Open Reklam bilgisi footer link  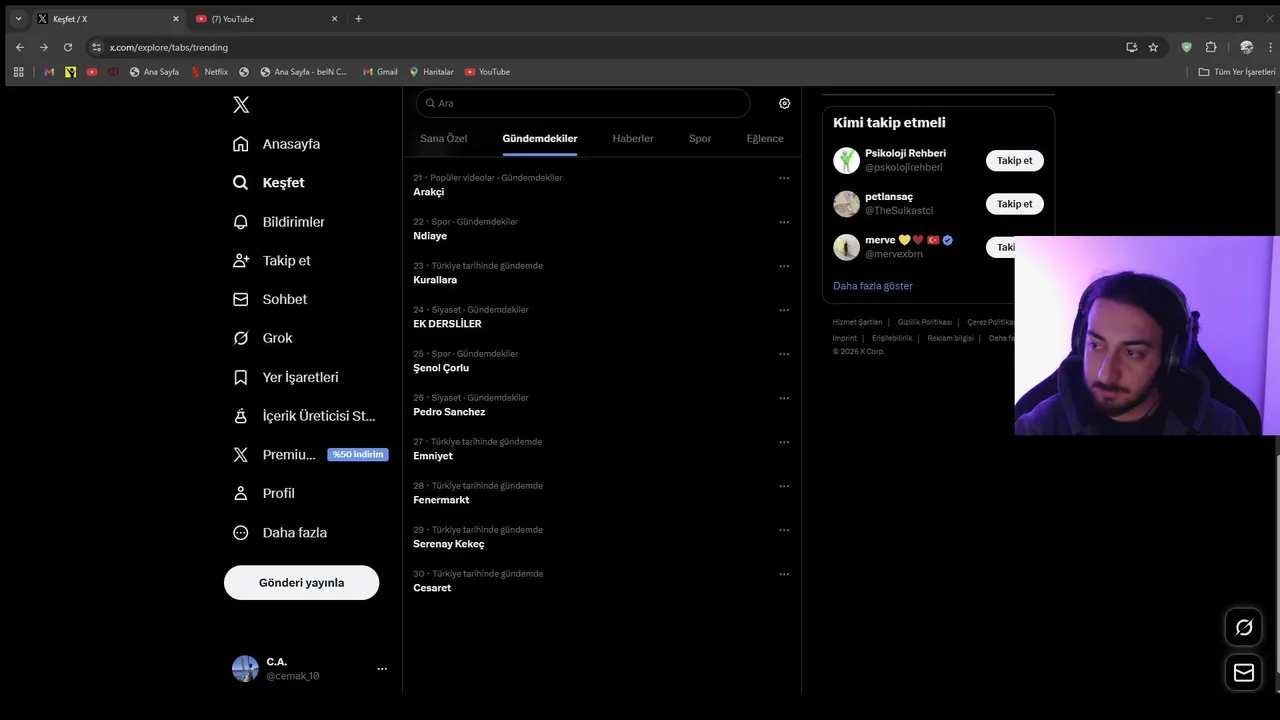[950, 338]
